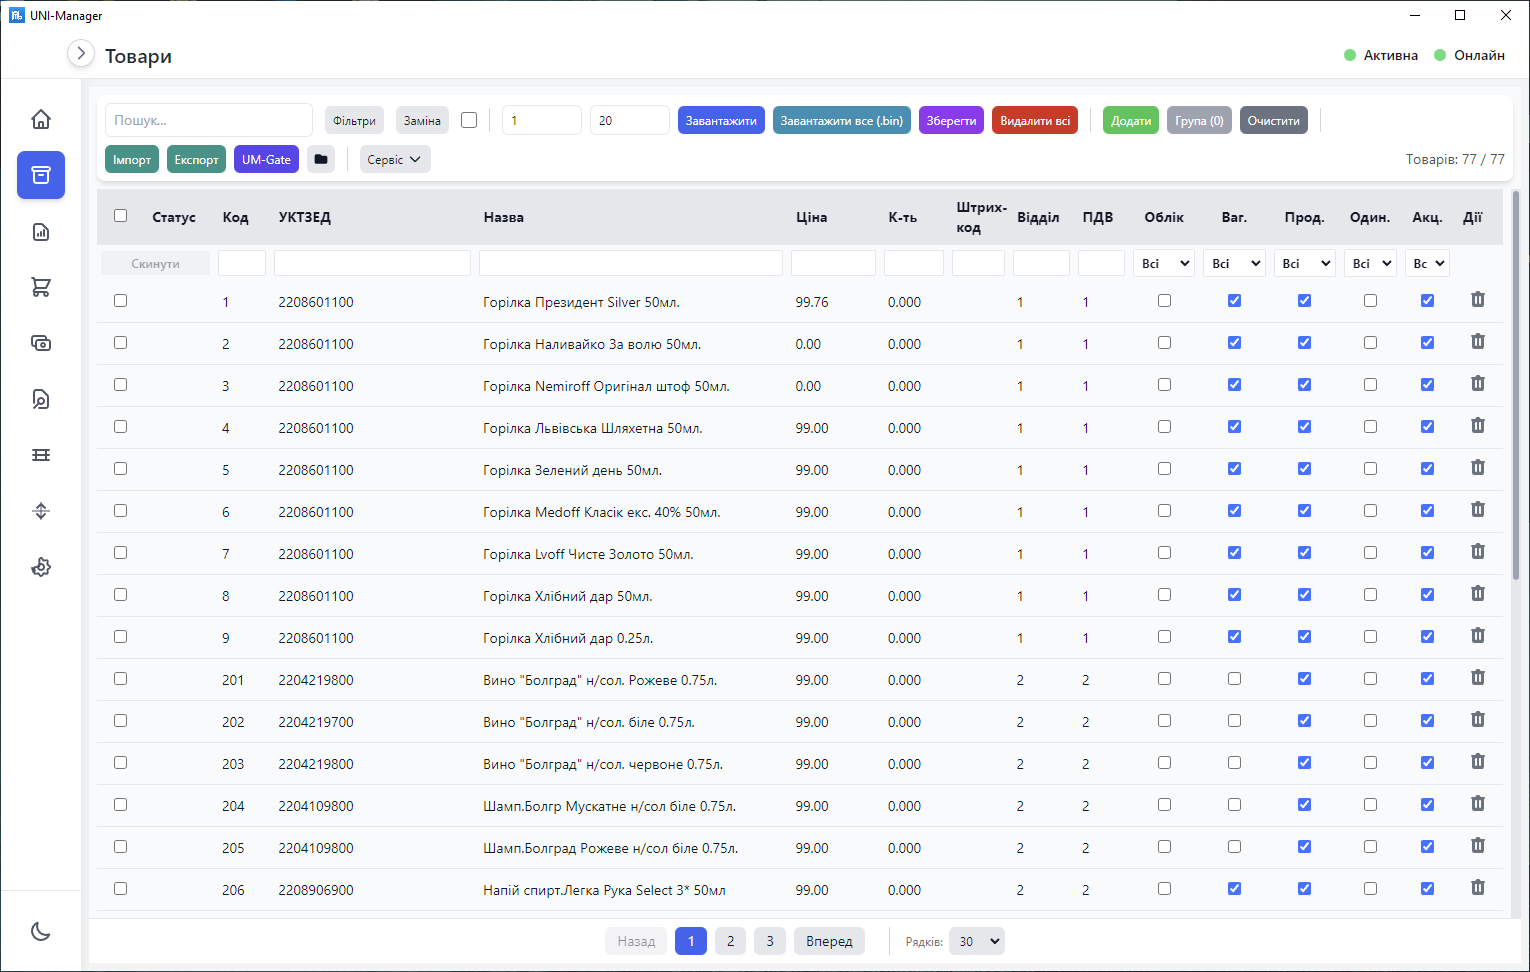Open the reports chart sidebar icon
This screenshot has height=972, width=1530.
click(x=41, y=232)
